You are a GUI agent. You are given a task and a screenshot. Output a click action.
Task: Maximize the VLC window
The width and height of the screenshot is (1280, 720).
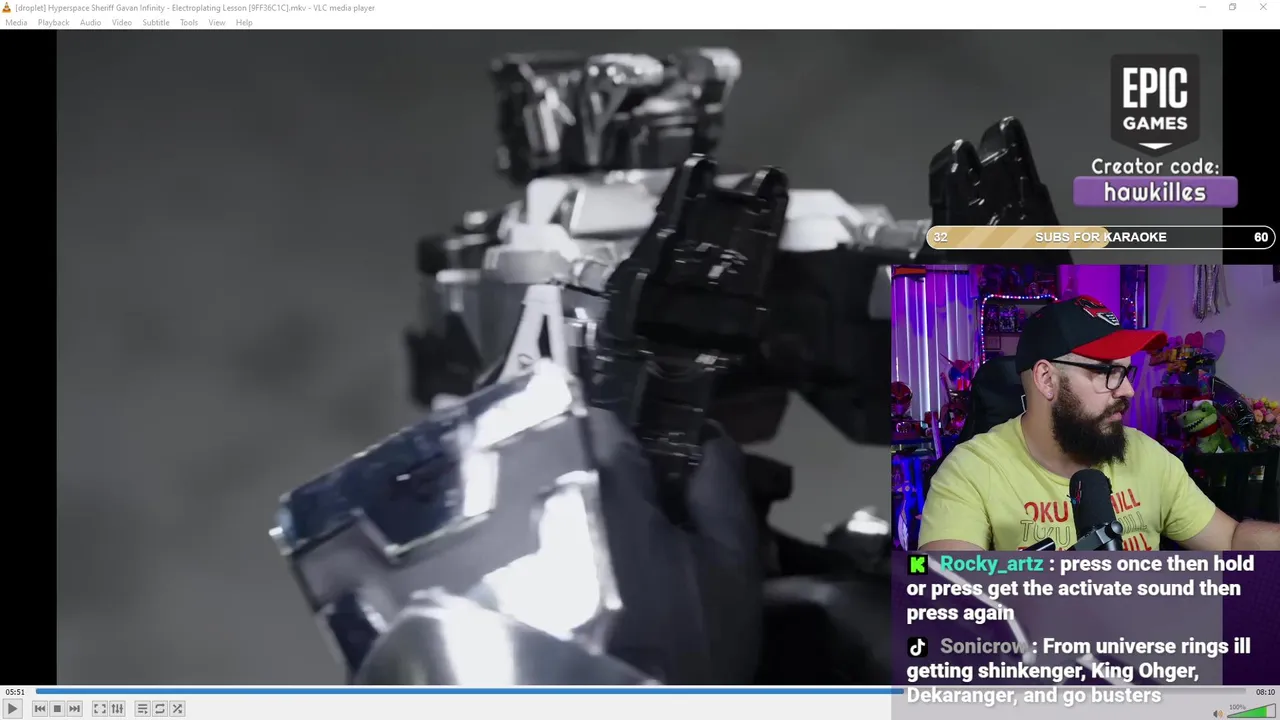[x=1232, y=8]
